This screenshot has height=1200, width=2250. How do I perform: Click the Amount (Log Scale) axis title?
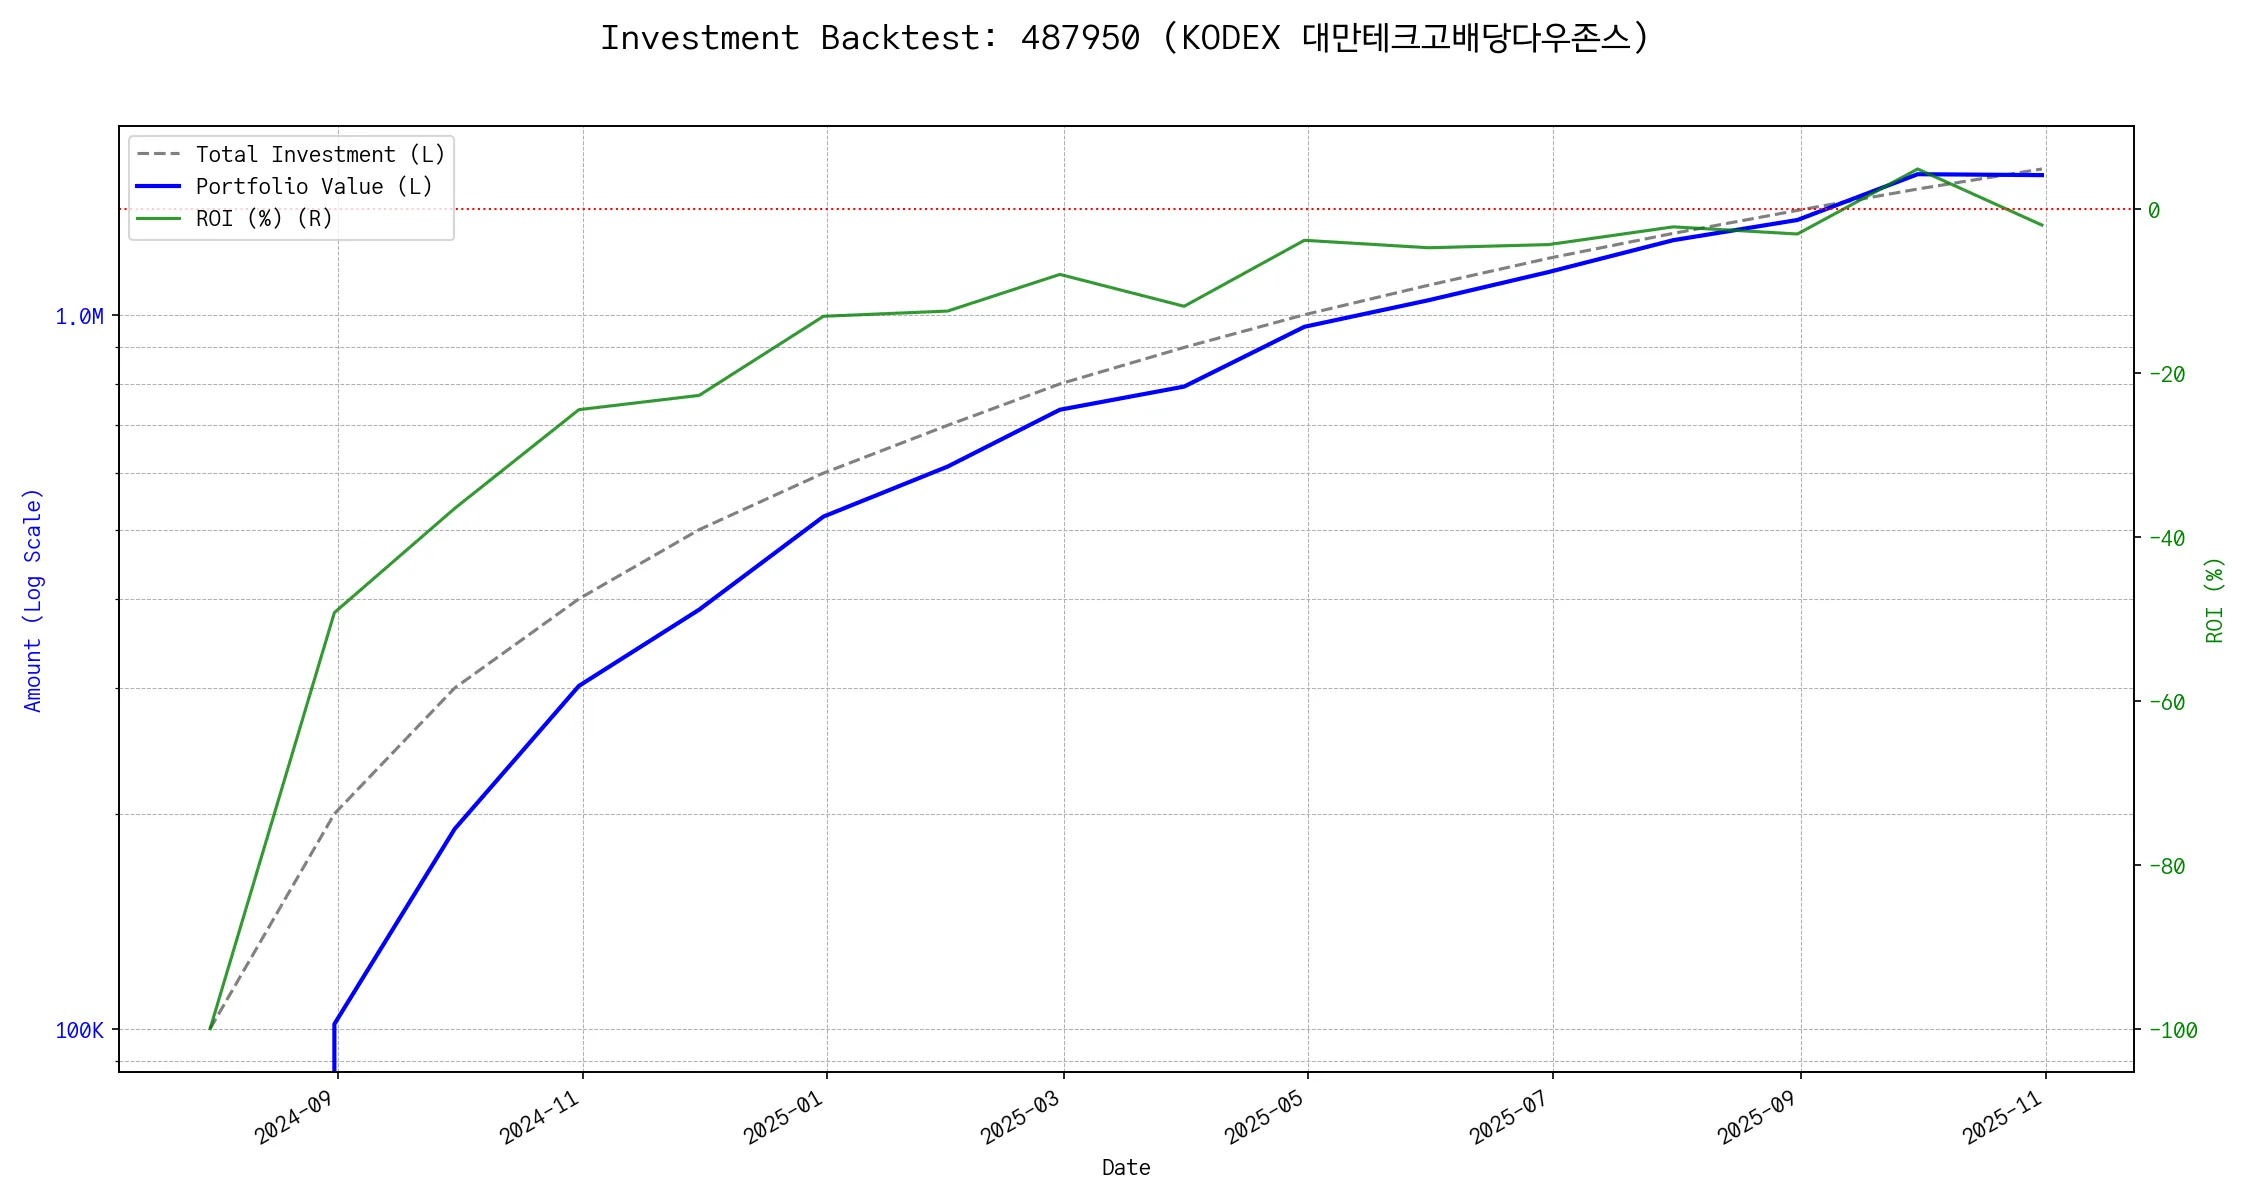(33, 600)
